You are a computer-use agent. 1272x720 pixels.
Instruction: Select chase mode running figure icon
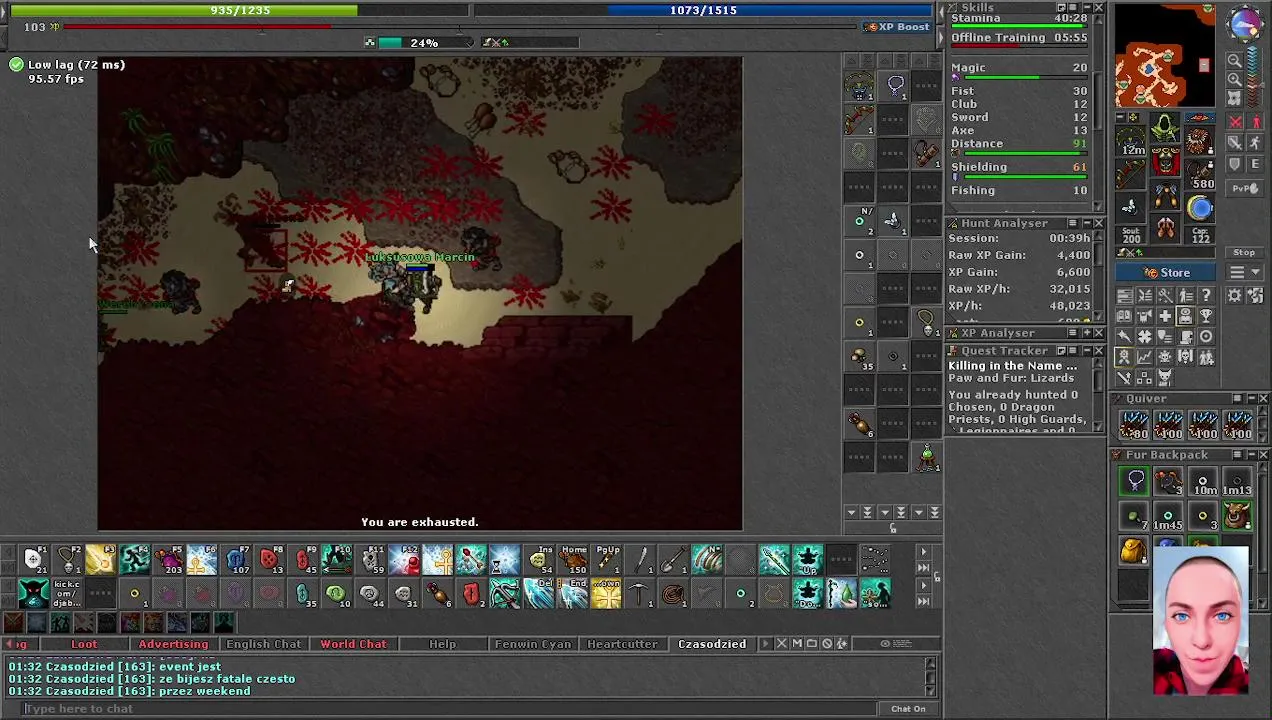(x=1256, y=143)
